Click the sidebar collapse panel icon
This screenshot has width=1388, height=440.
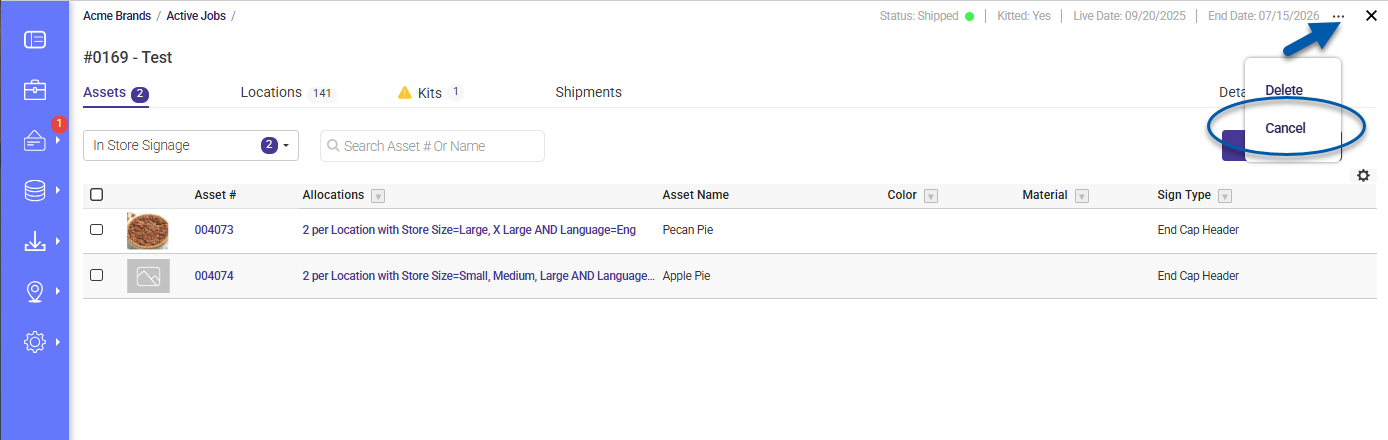click(35, 40)
